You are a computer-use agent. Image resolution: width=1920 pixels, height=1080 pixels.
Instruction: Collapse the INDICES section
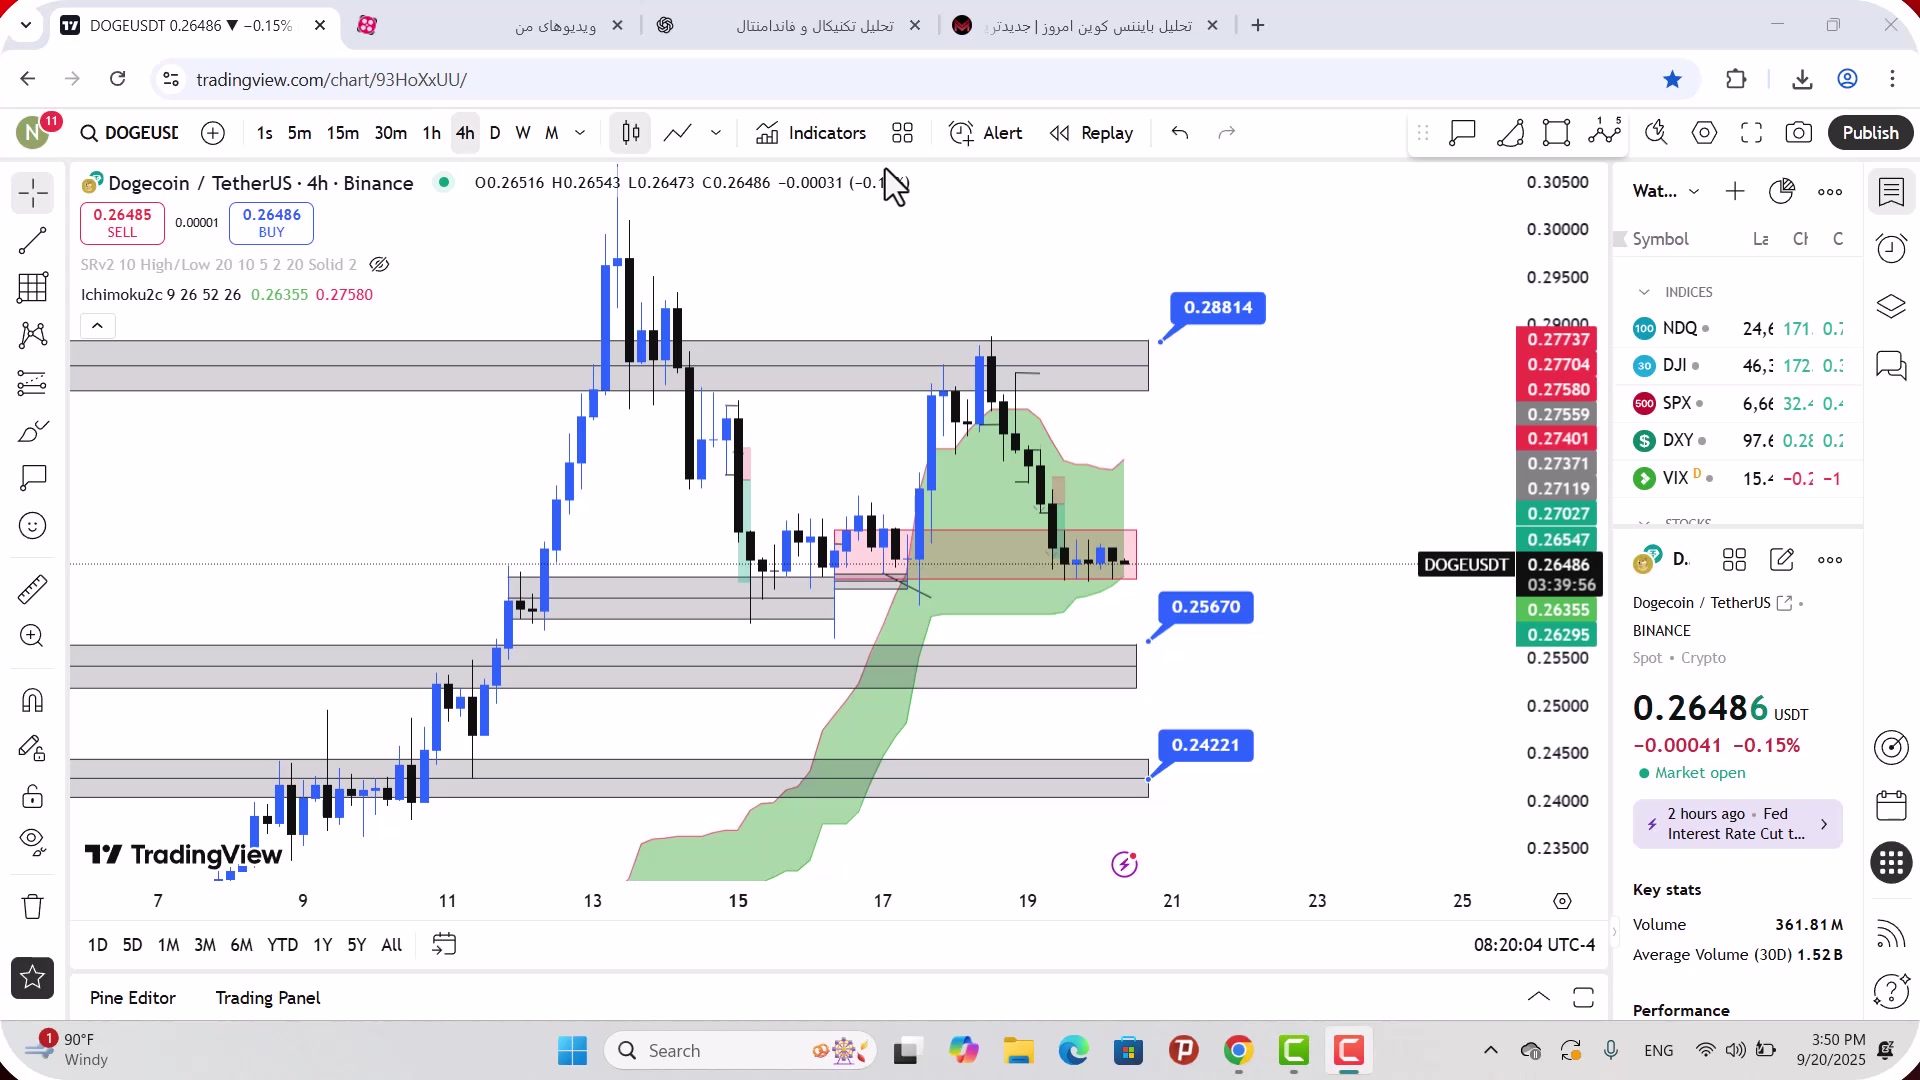pos(1644,292)
